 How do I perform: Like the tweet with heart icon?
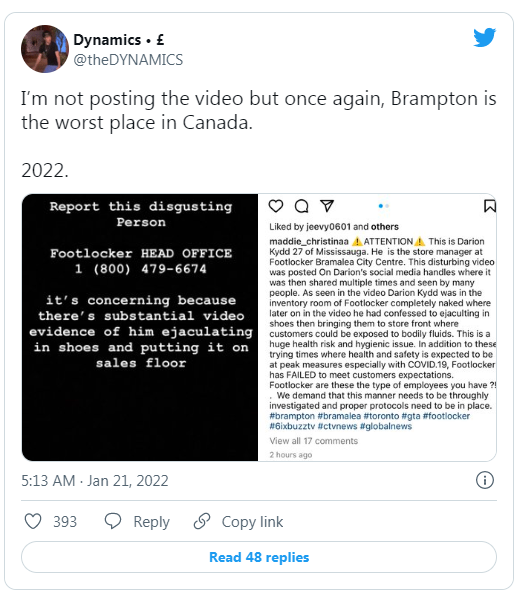[x=33, y=521]
